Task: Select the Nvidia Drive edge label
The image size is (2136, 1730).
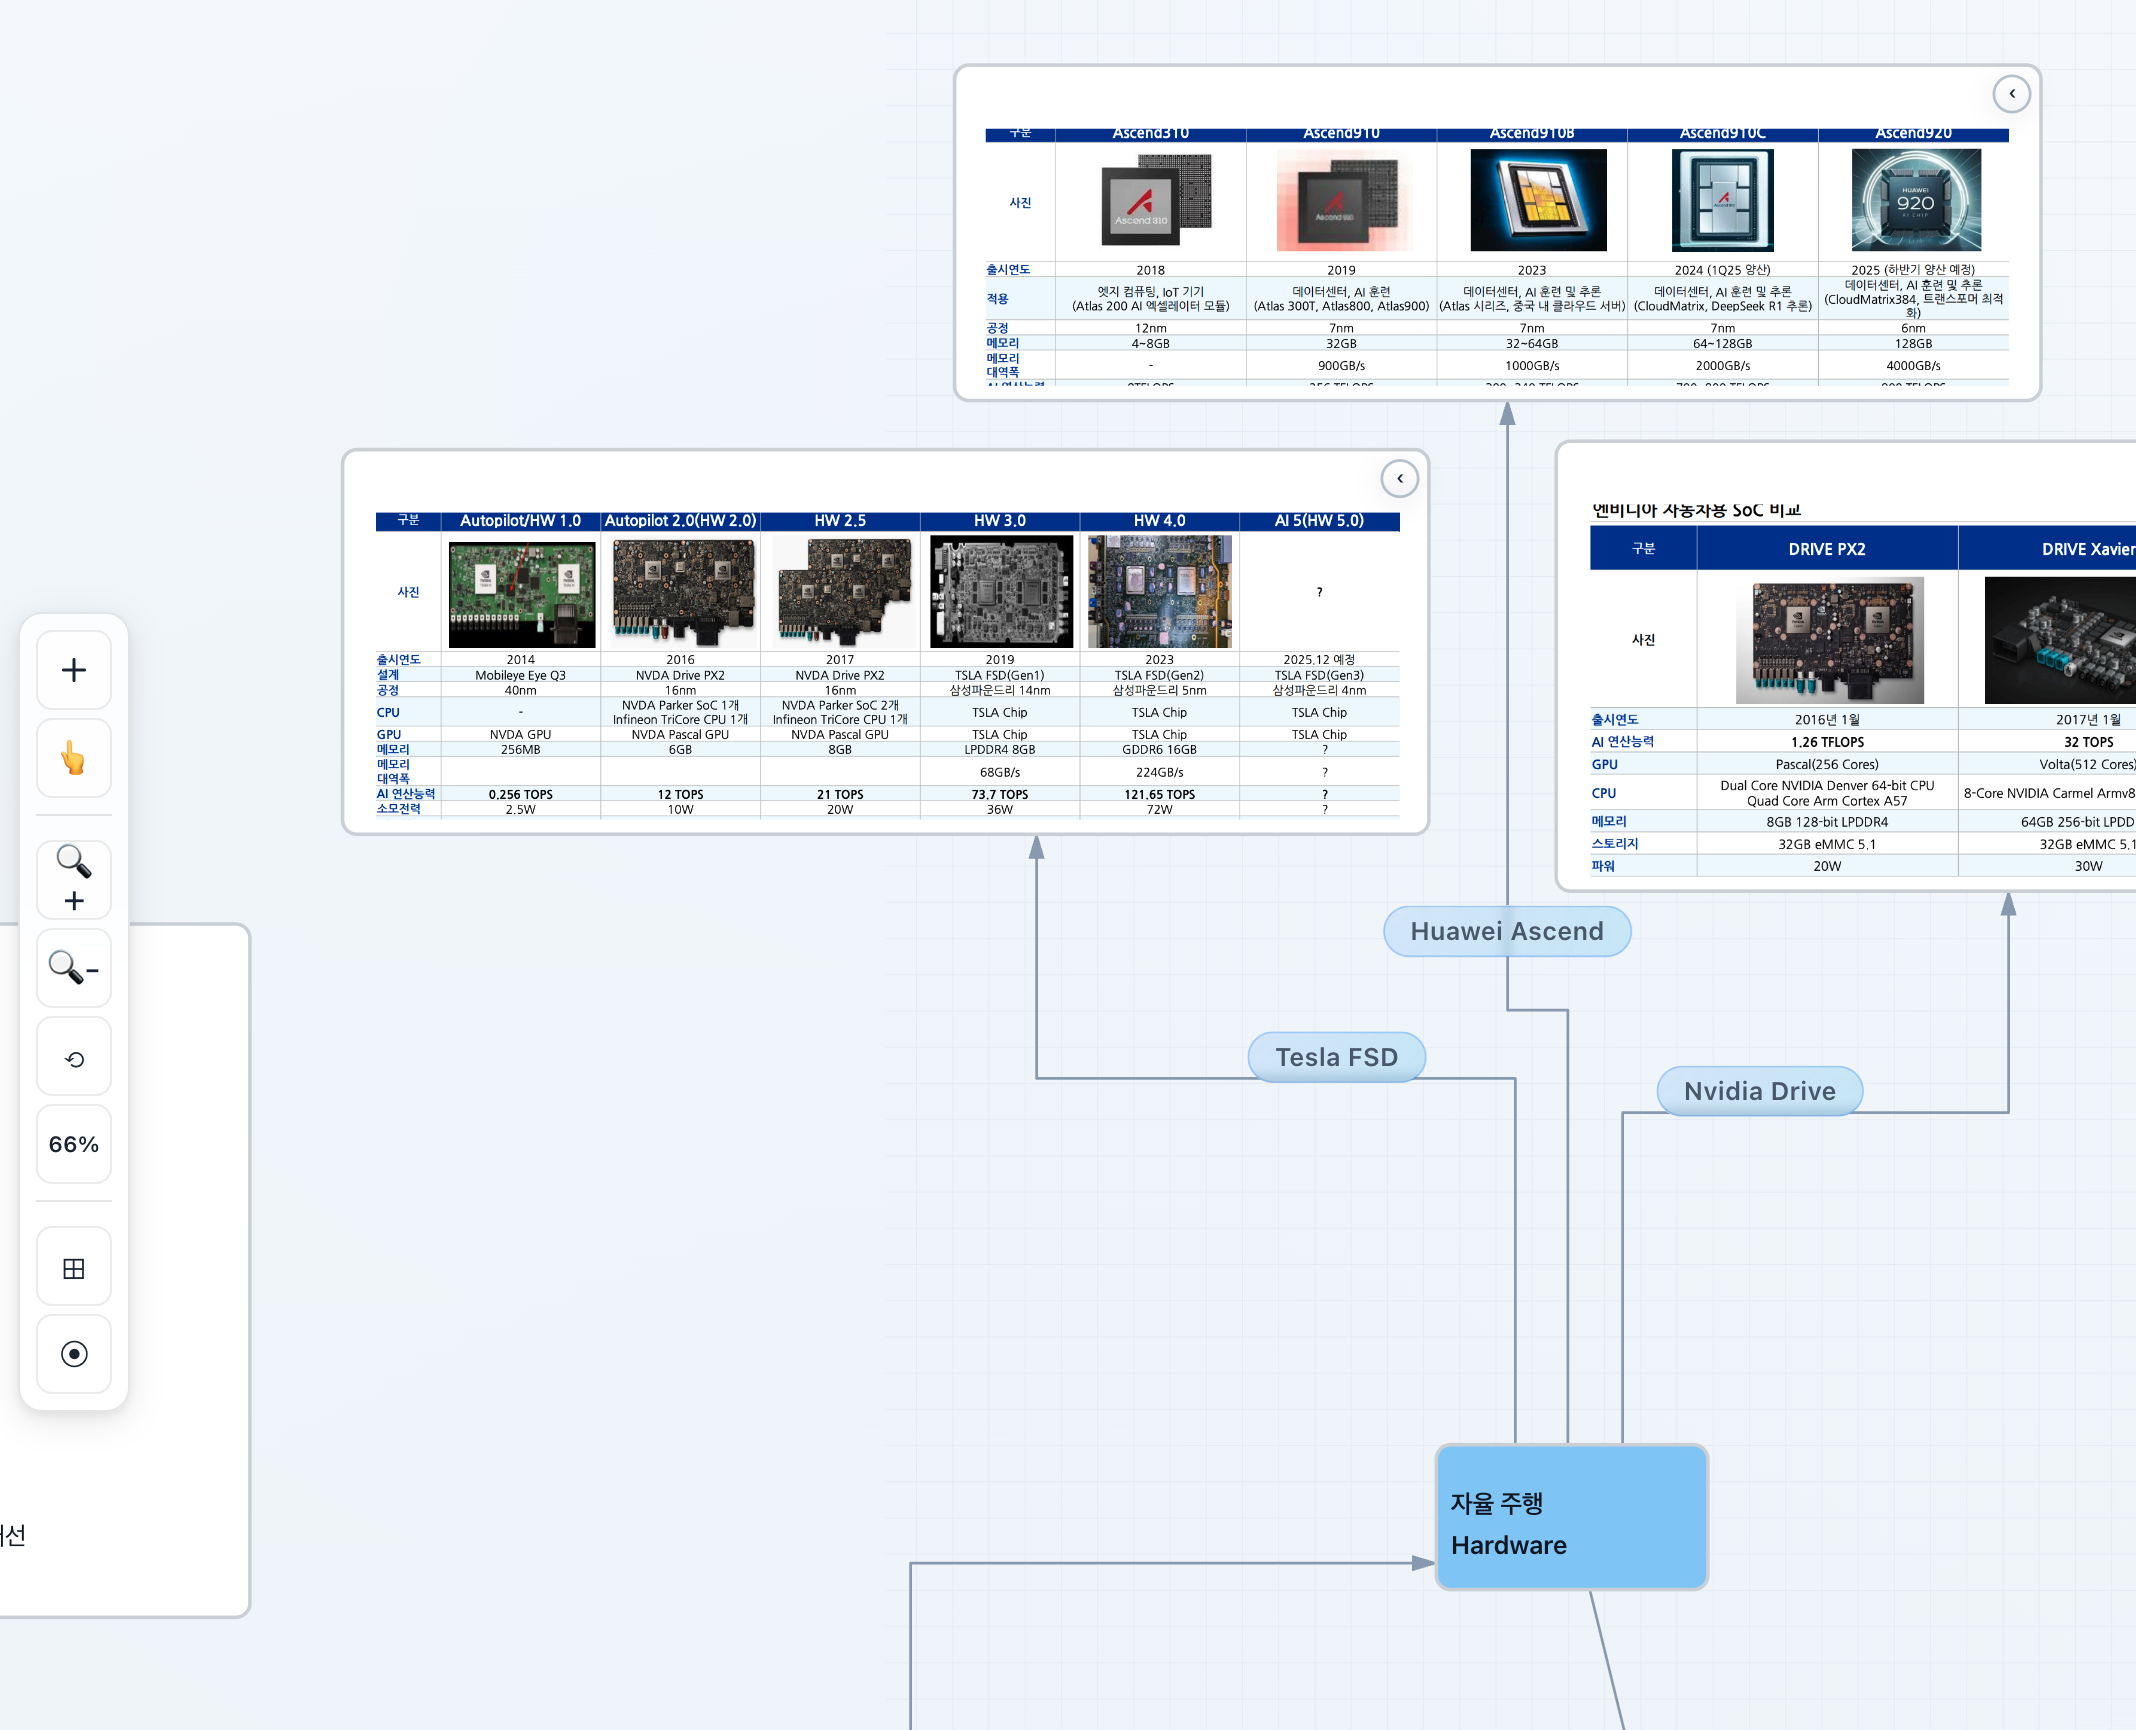Action: point(1759,1091)
